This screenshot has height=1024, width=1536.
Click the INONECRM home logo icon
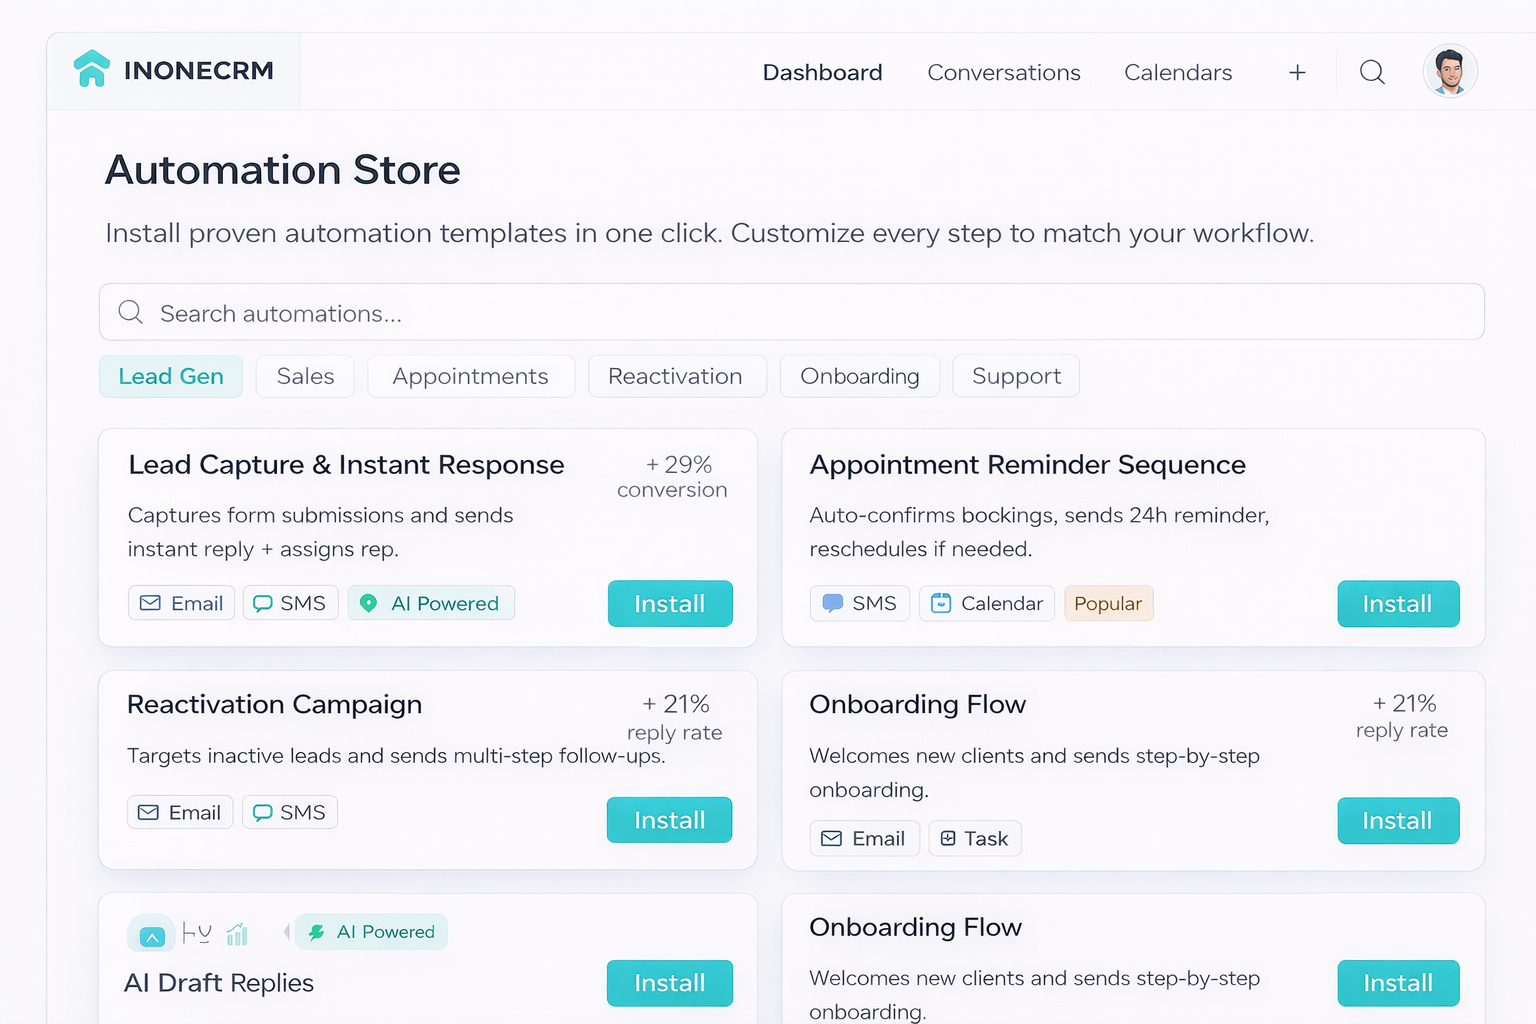93,69
